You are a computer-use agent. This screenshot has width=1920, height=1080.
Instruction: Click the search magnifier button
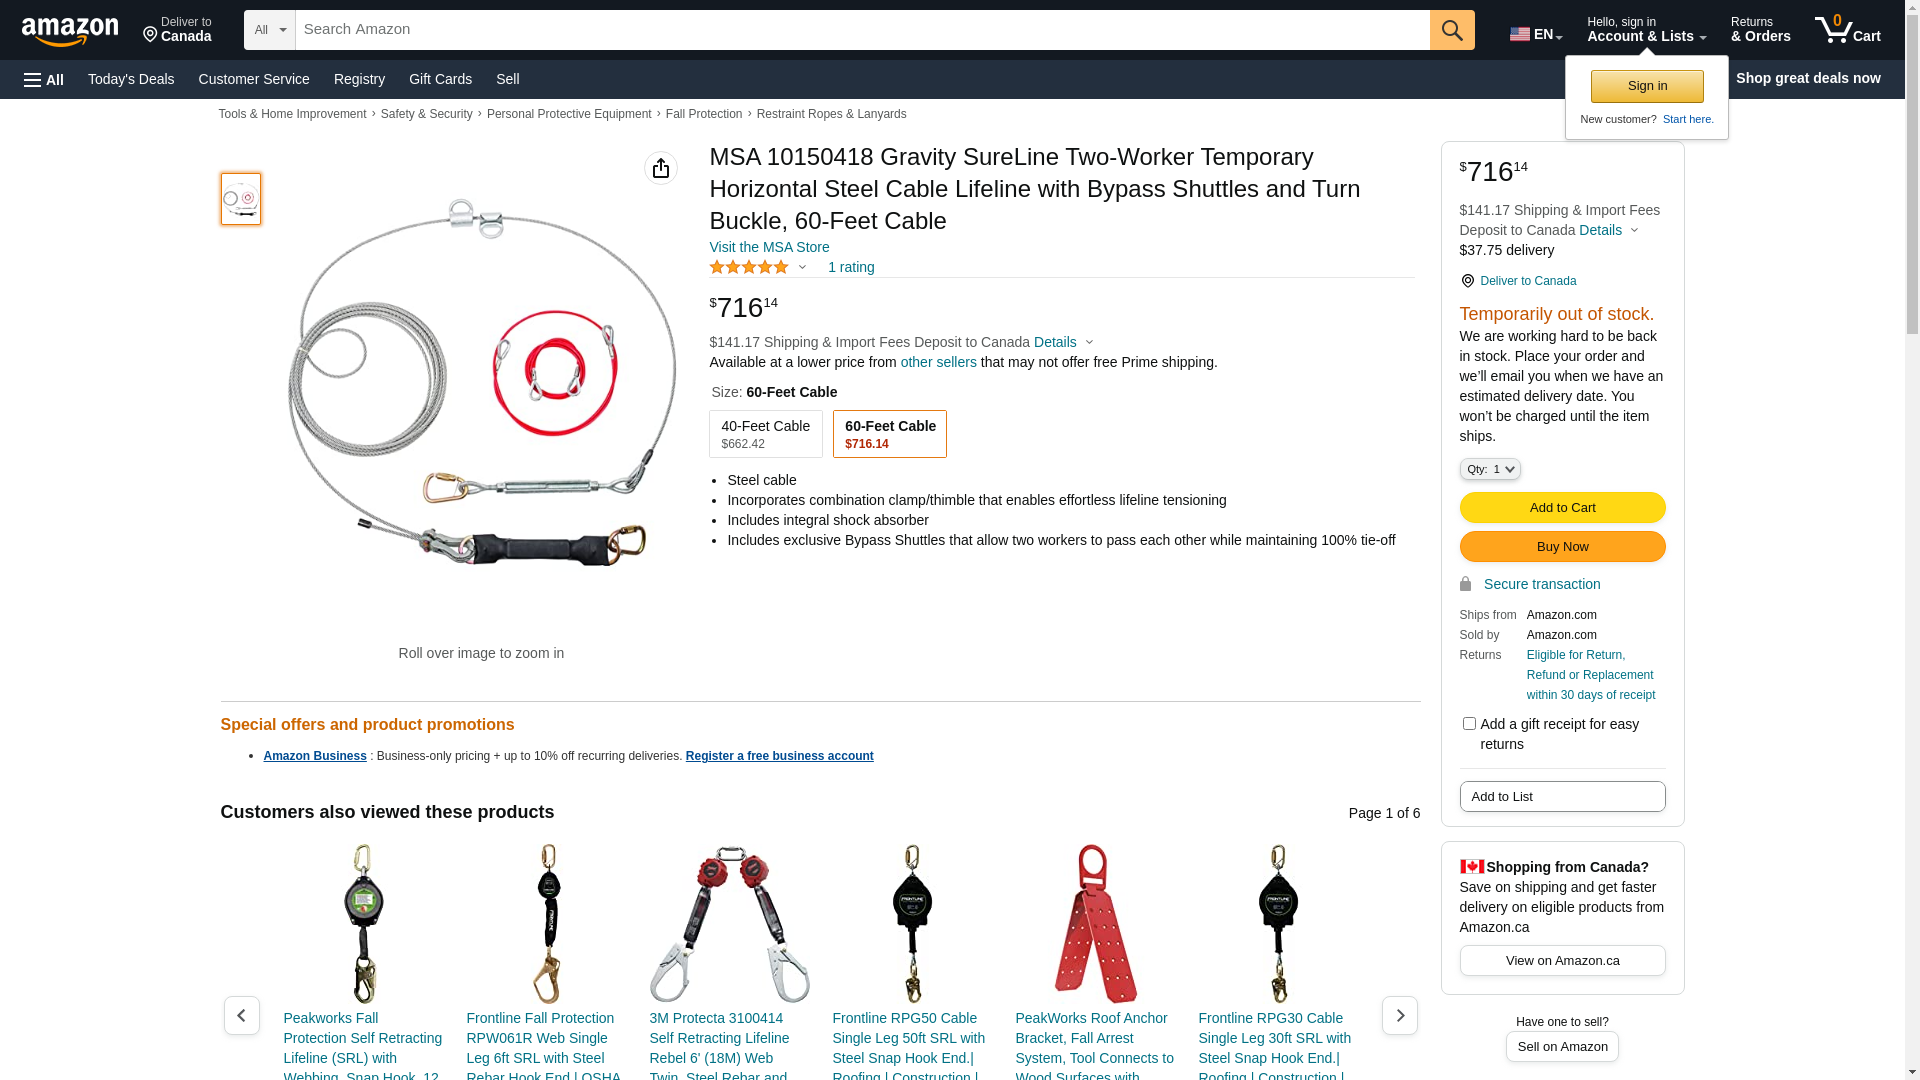coord(1452,30)
